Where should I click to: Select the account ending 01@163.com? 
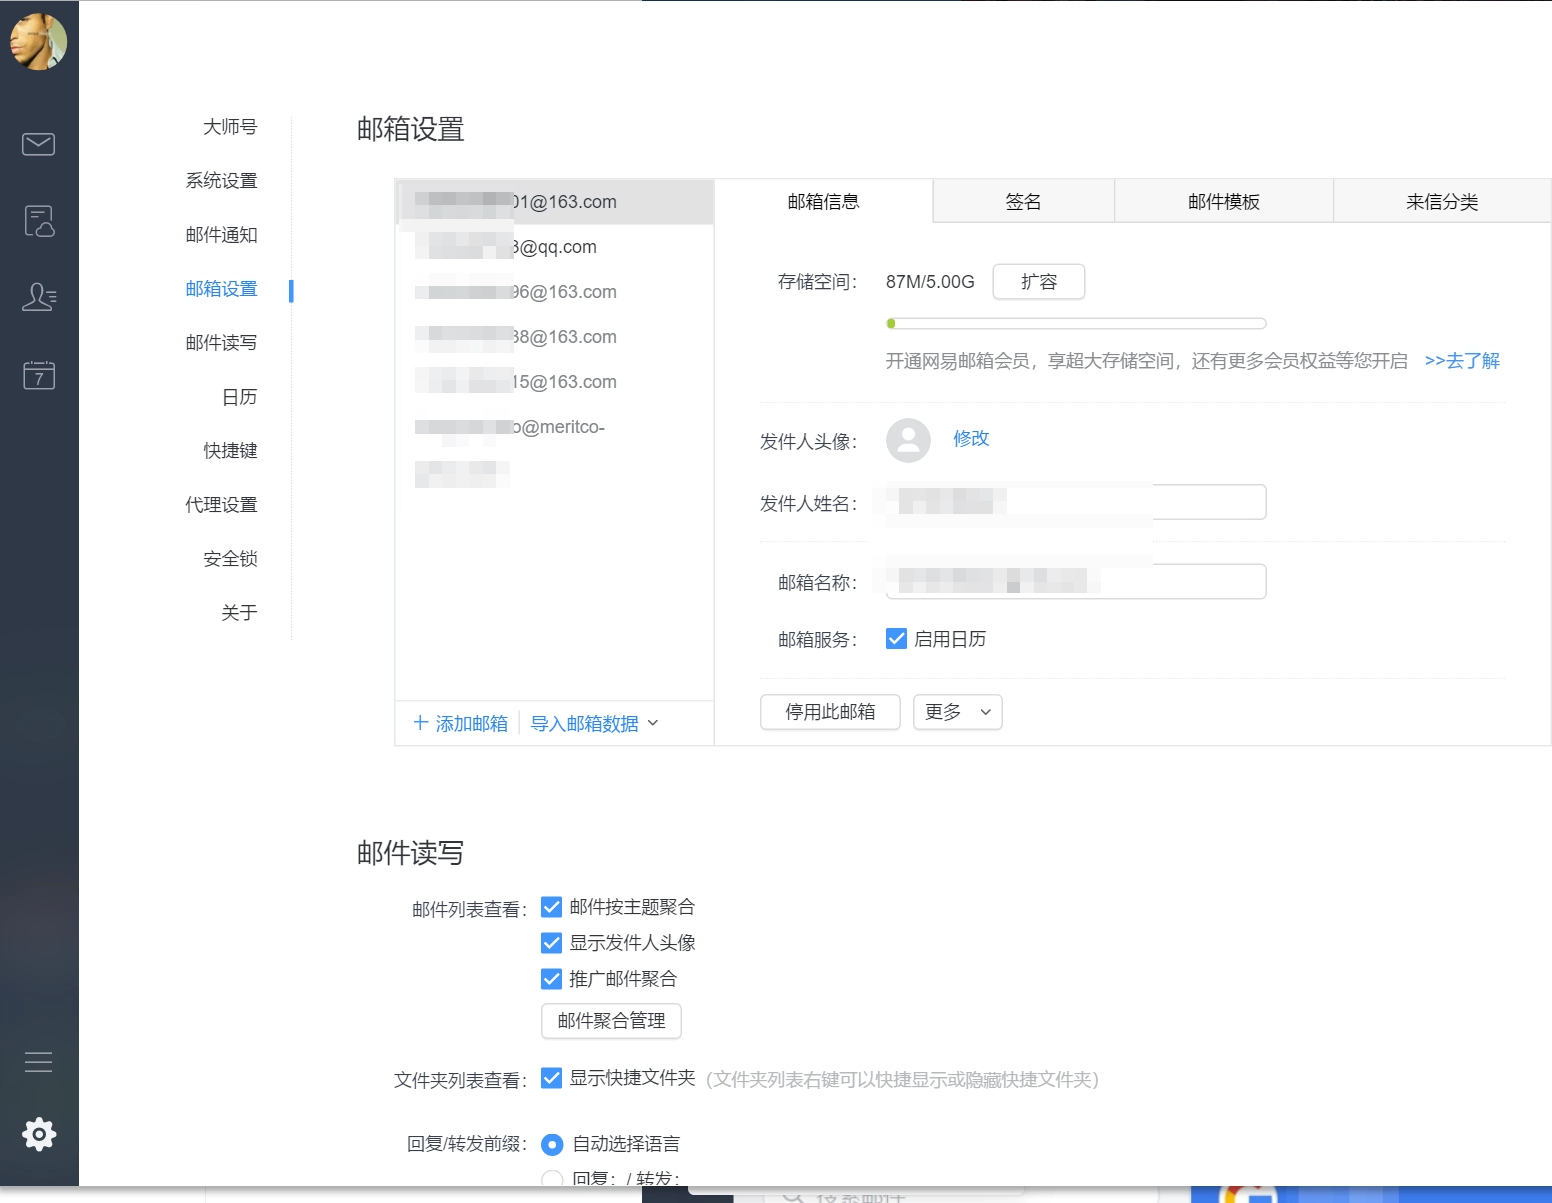(555, 202)
